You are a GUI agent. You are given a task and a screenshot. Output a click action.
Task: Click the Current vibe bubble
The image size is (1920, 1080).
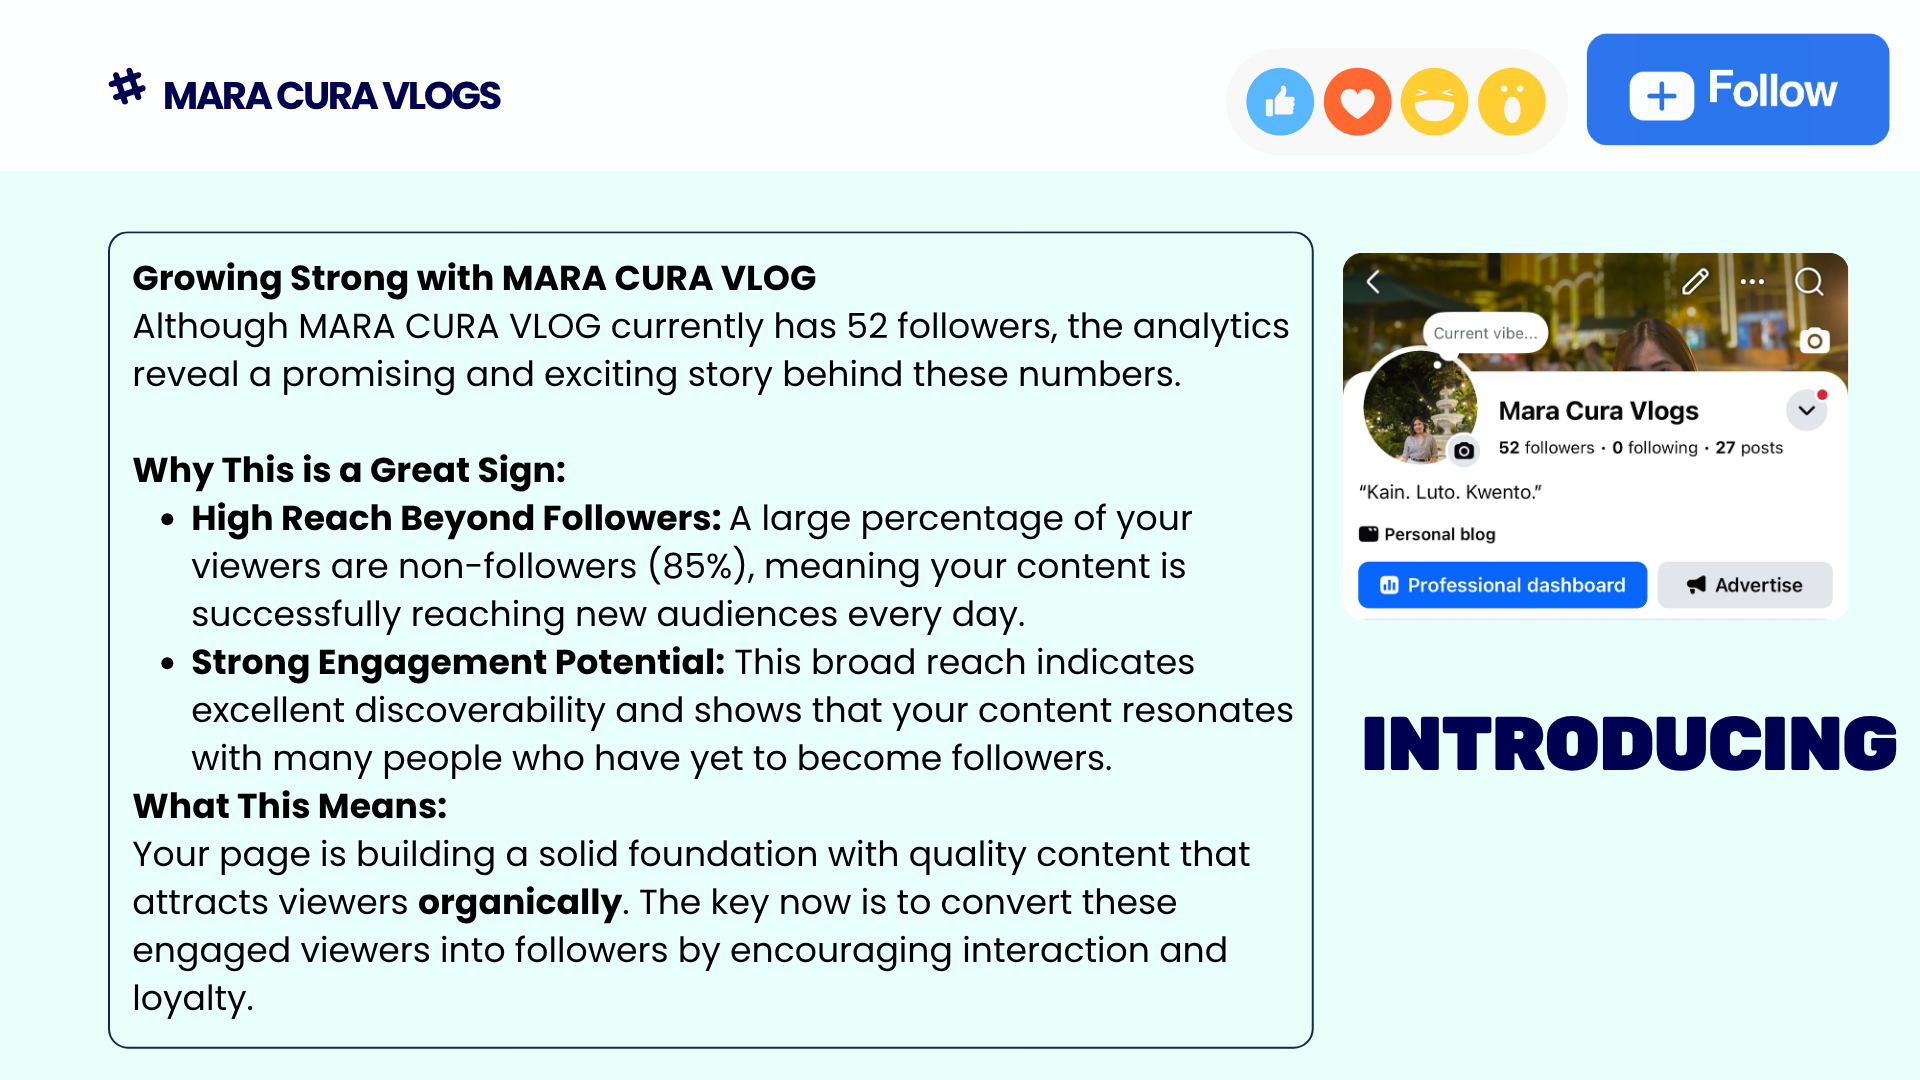coord(1485,333)
